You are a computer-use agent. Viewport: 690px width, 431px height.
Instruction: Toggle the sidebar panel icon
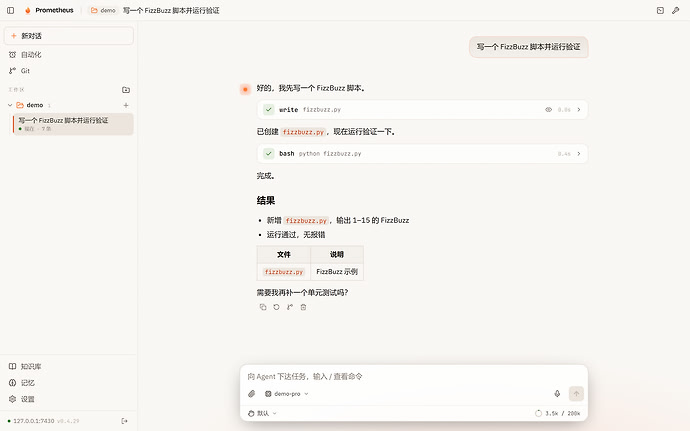pos(11,10)
